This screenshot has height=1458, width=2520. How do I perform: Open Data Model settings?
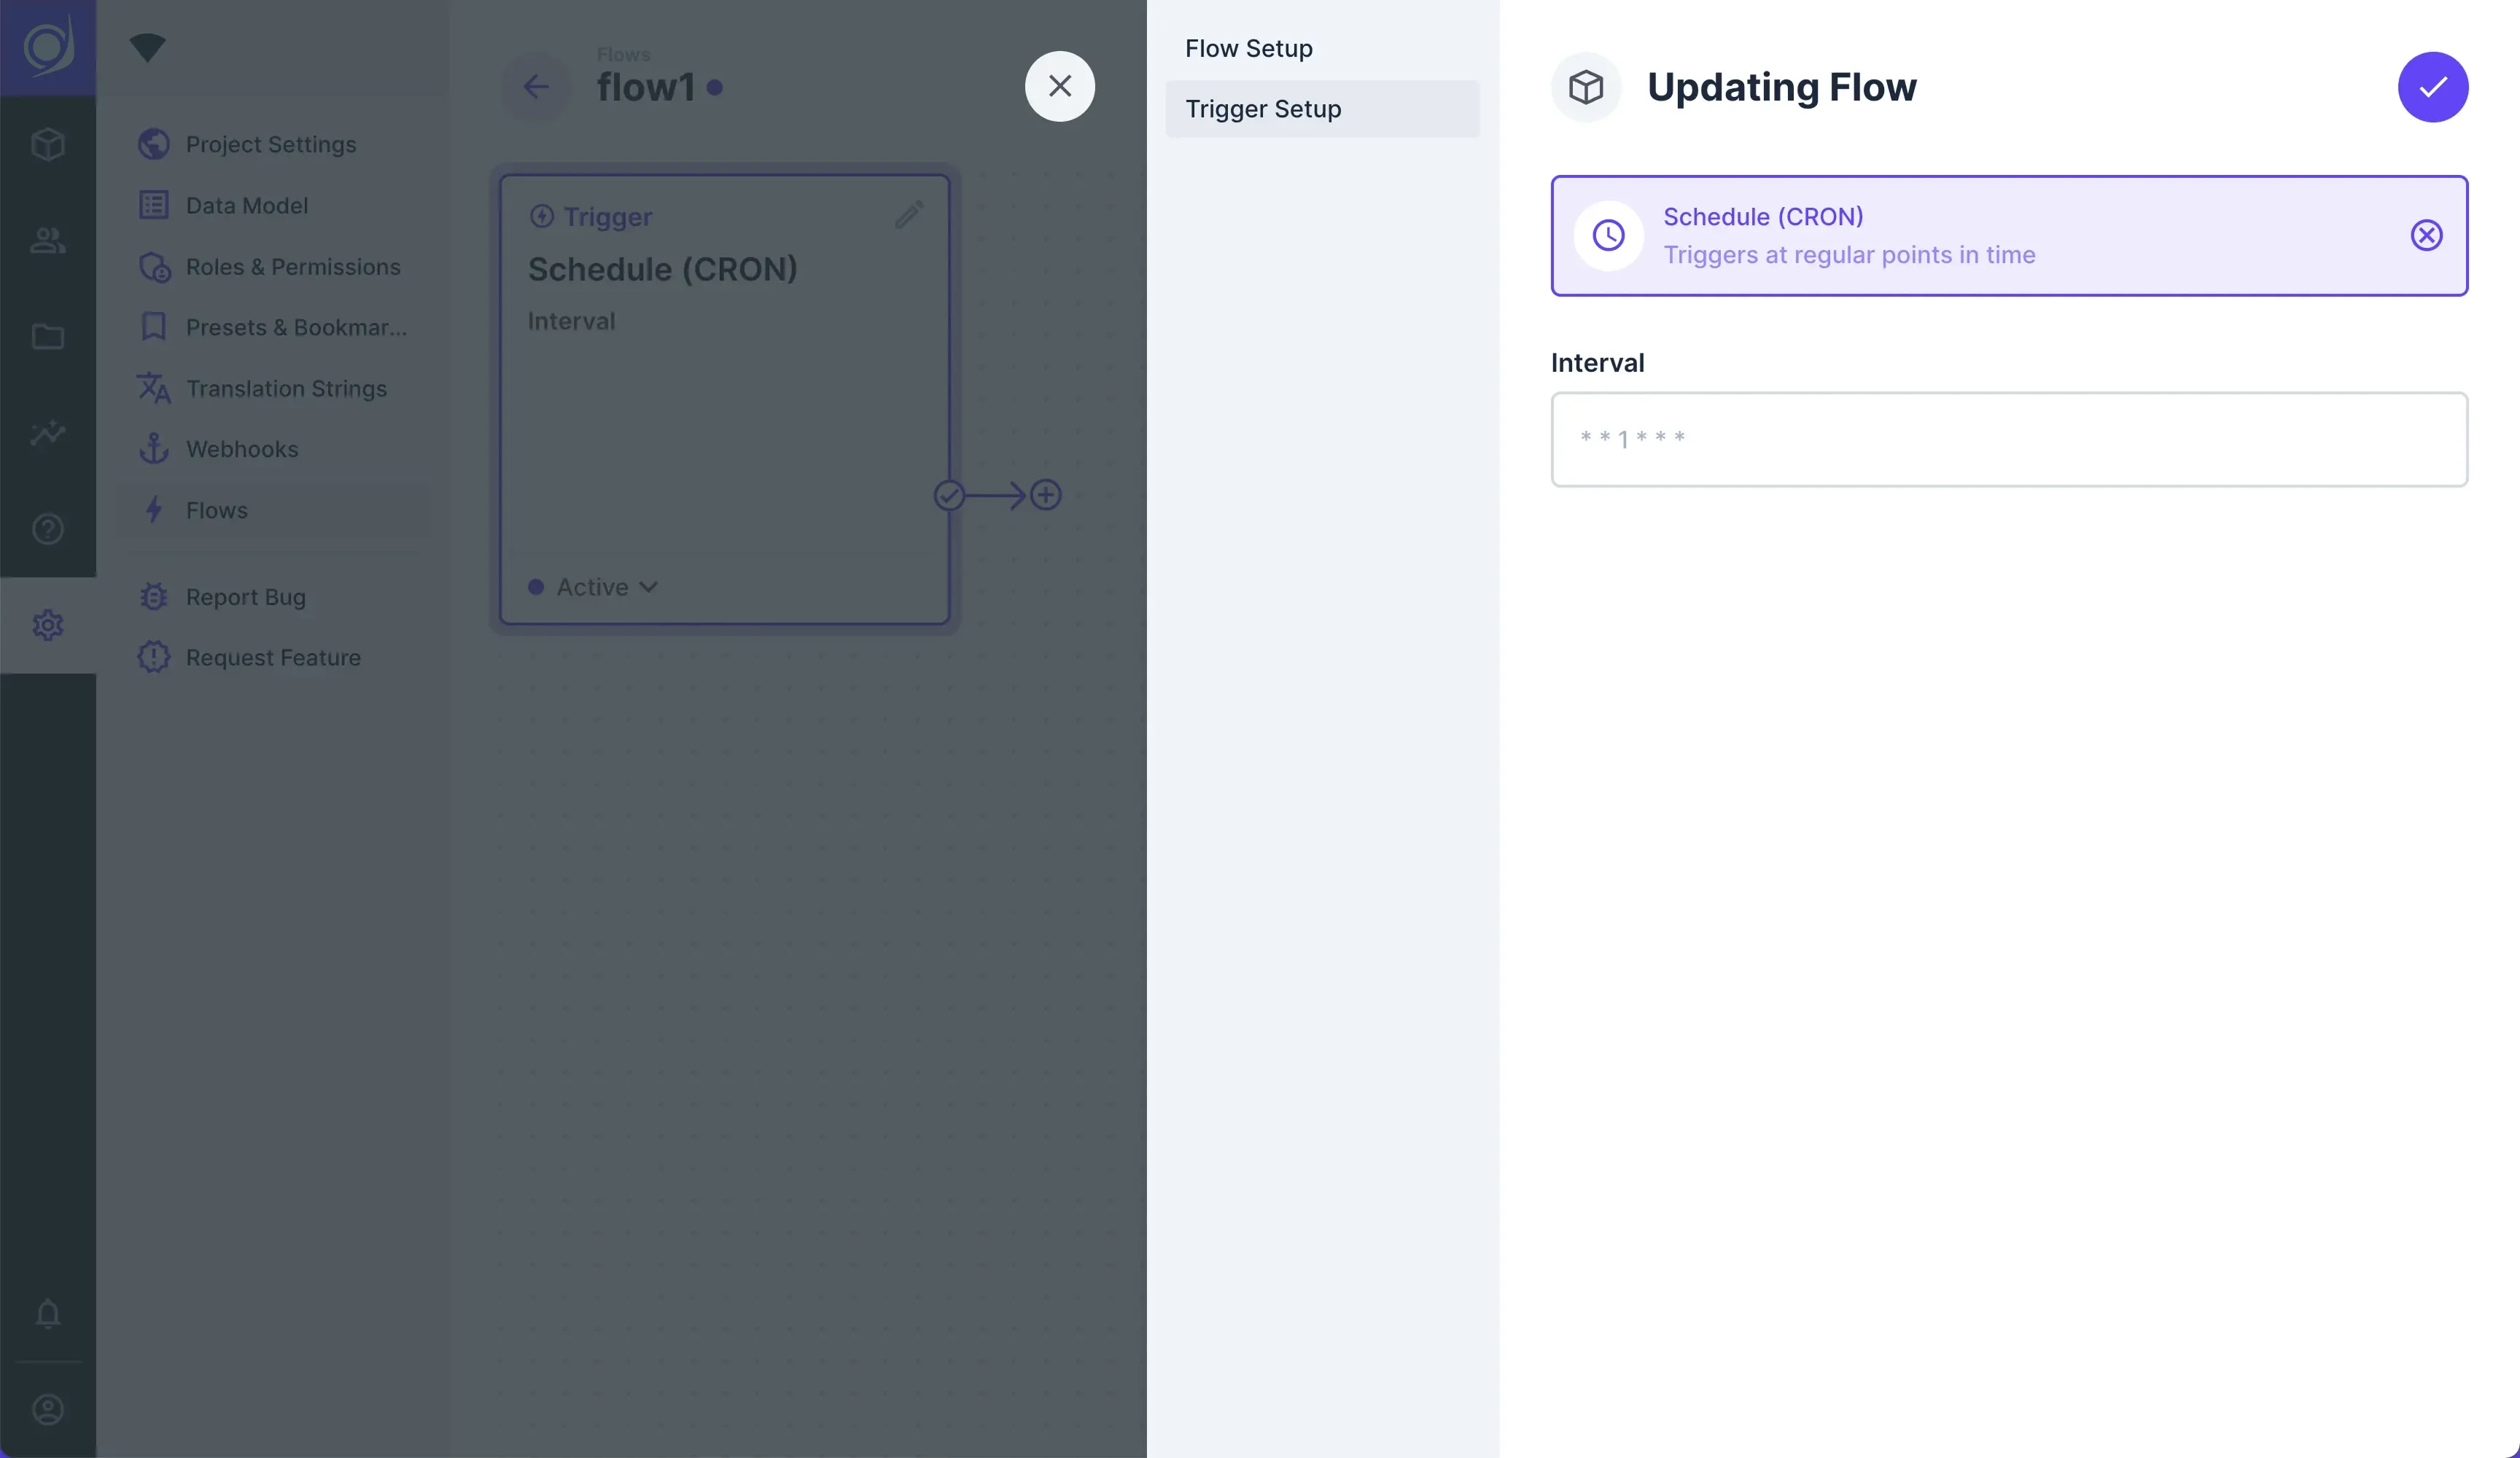(x=246, y=206)
